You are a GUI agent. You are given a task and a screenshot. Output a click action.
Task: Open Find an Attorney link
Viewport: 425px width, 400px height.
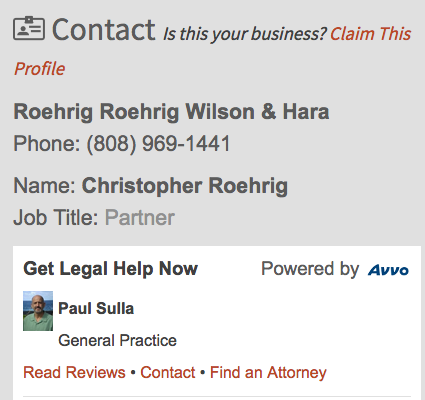coord(268,373)
